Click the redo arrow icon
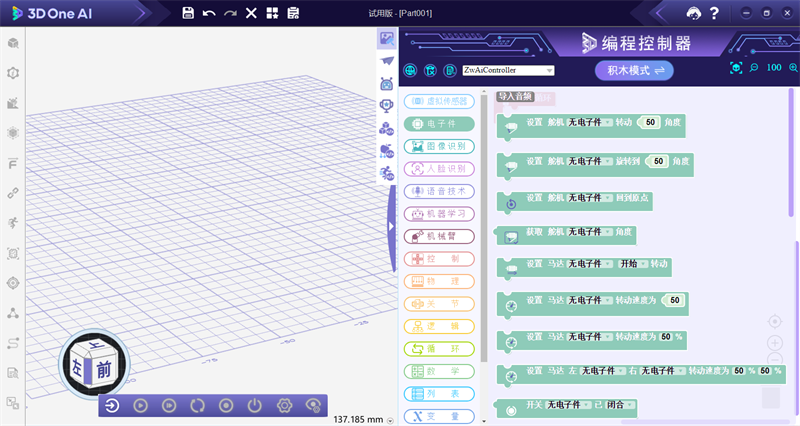The height and width of the screenshot is (426, 800). 230,13
